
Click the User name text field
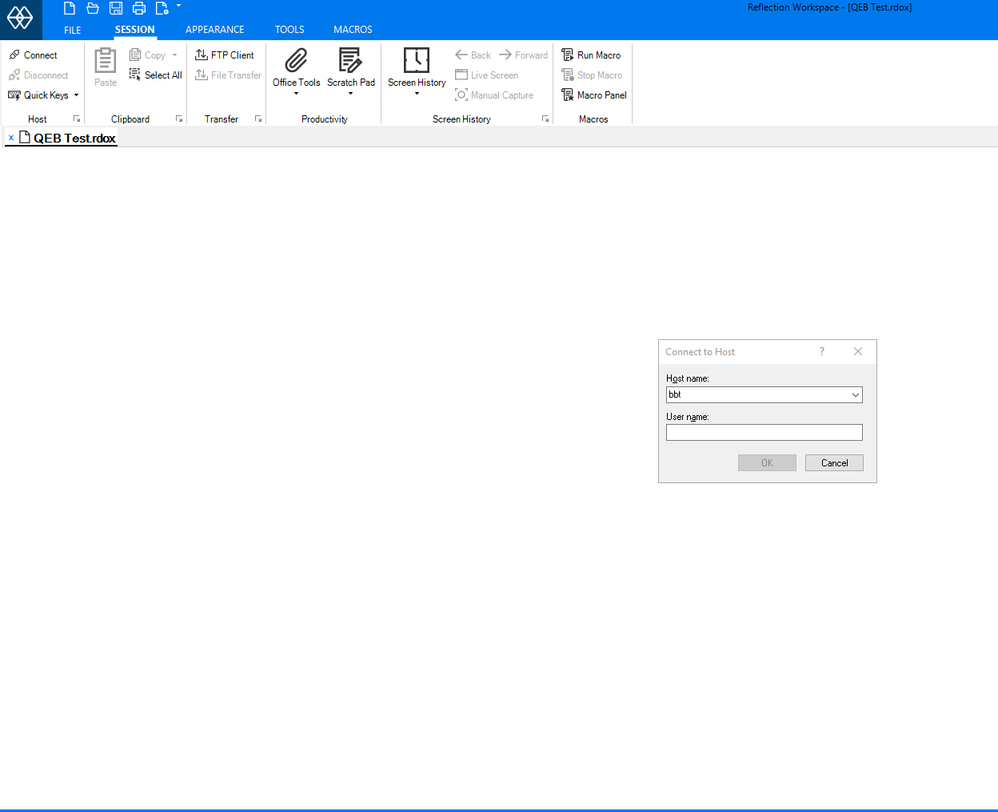[x=763, y=432]
